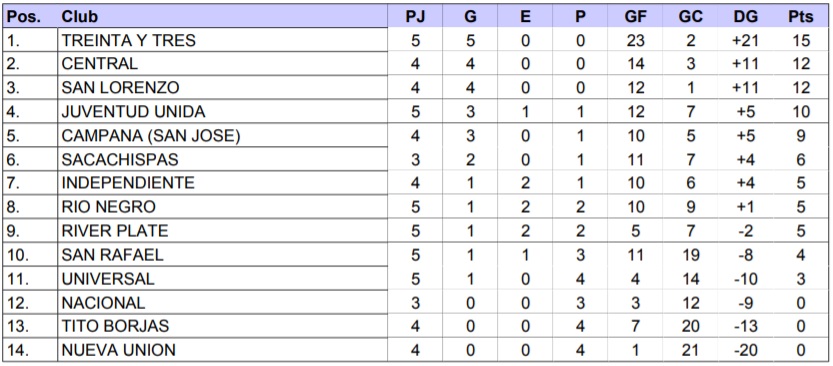Select the SAN RAFAEL club cell

pyautogui.click(x=223, y=254)
